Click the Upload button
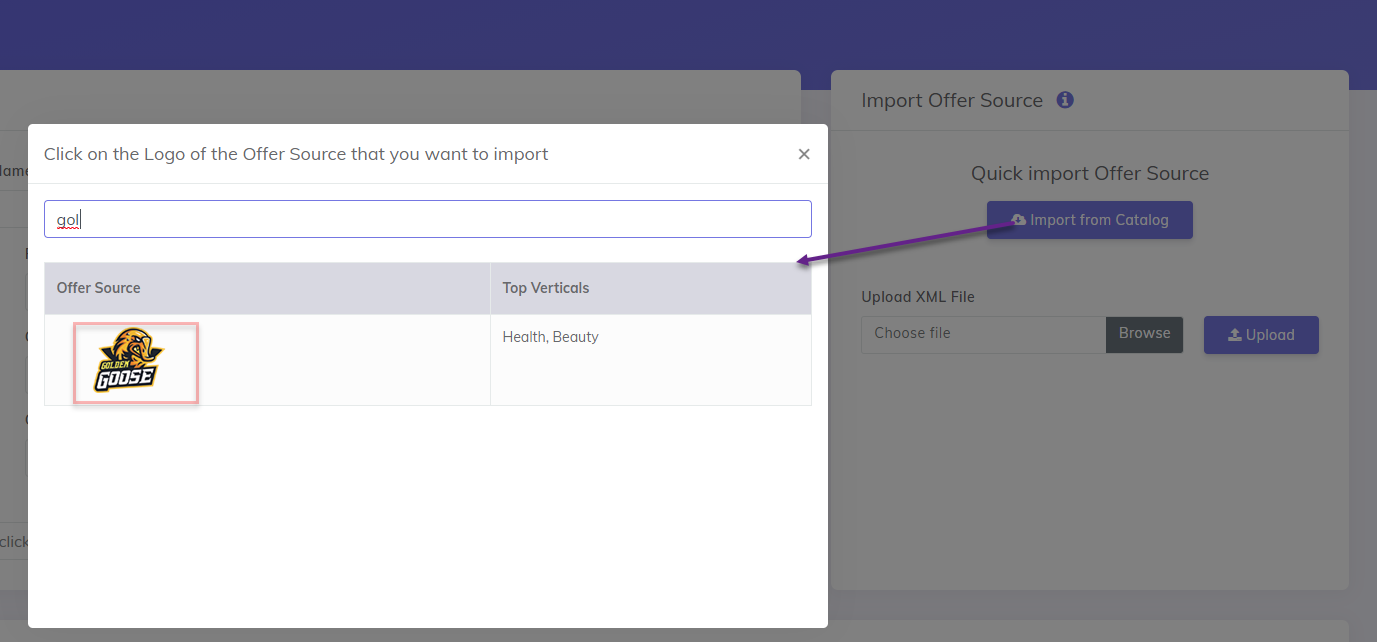The width and height of the screenshot is (1377, 642). [x=1261, y=335]
